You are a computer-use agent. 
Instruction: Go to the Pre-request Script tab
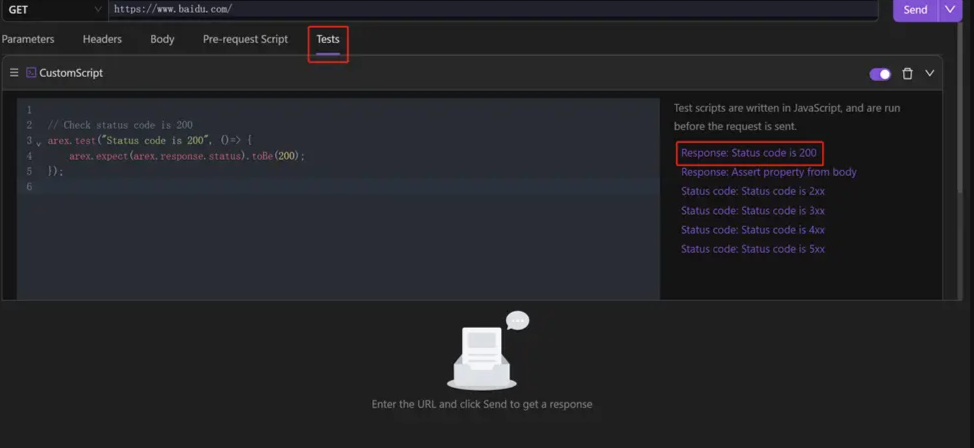tap(245, 39)
